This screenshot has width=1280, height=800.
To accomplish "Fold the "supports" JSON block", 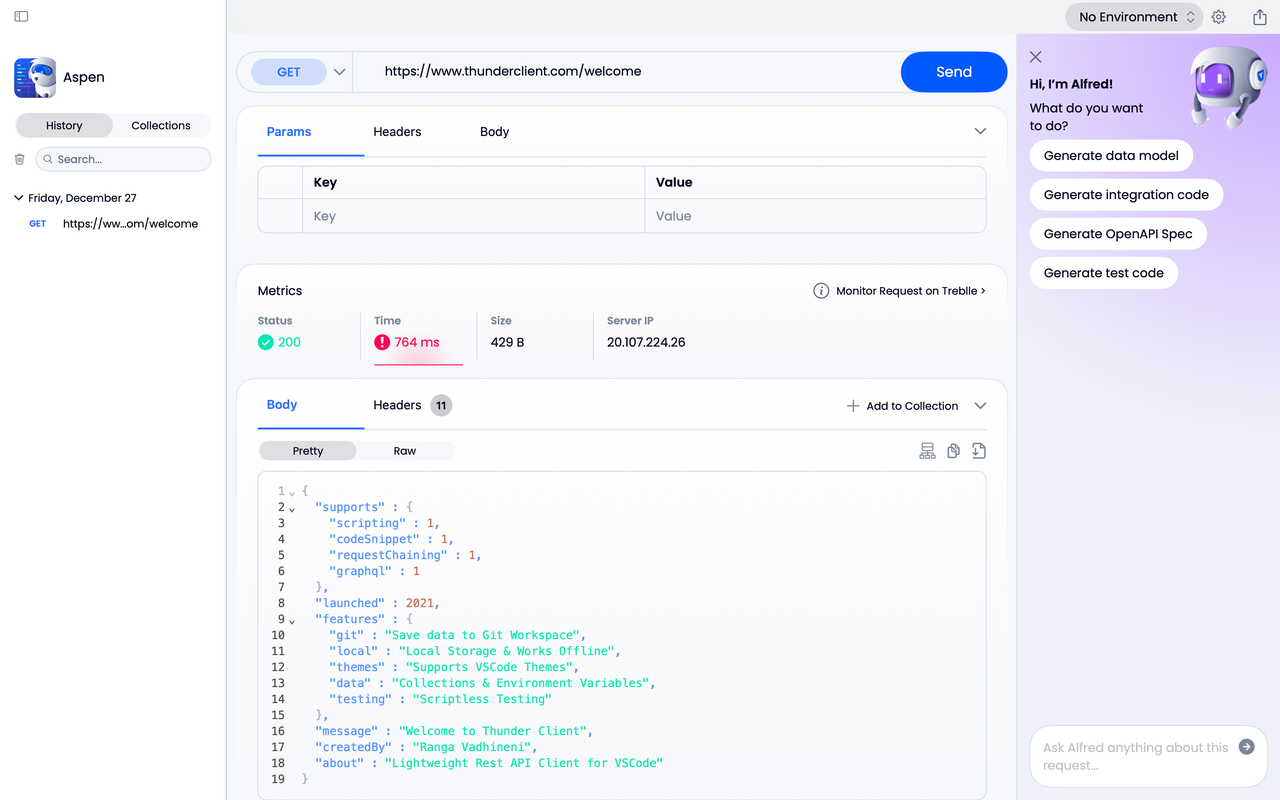I will [x=292, y=508].
